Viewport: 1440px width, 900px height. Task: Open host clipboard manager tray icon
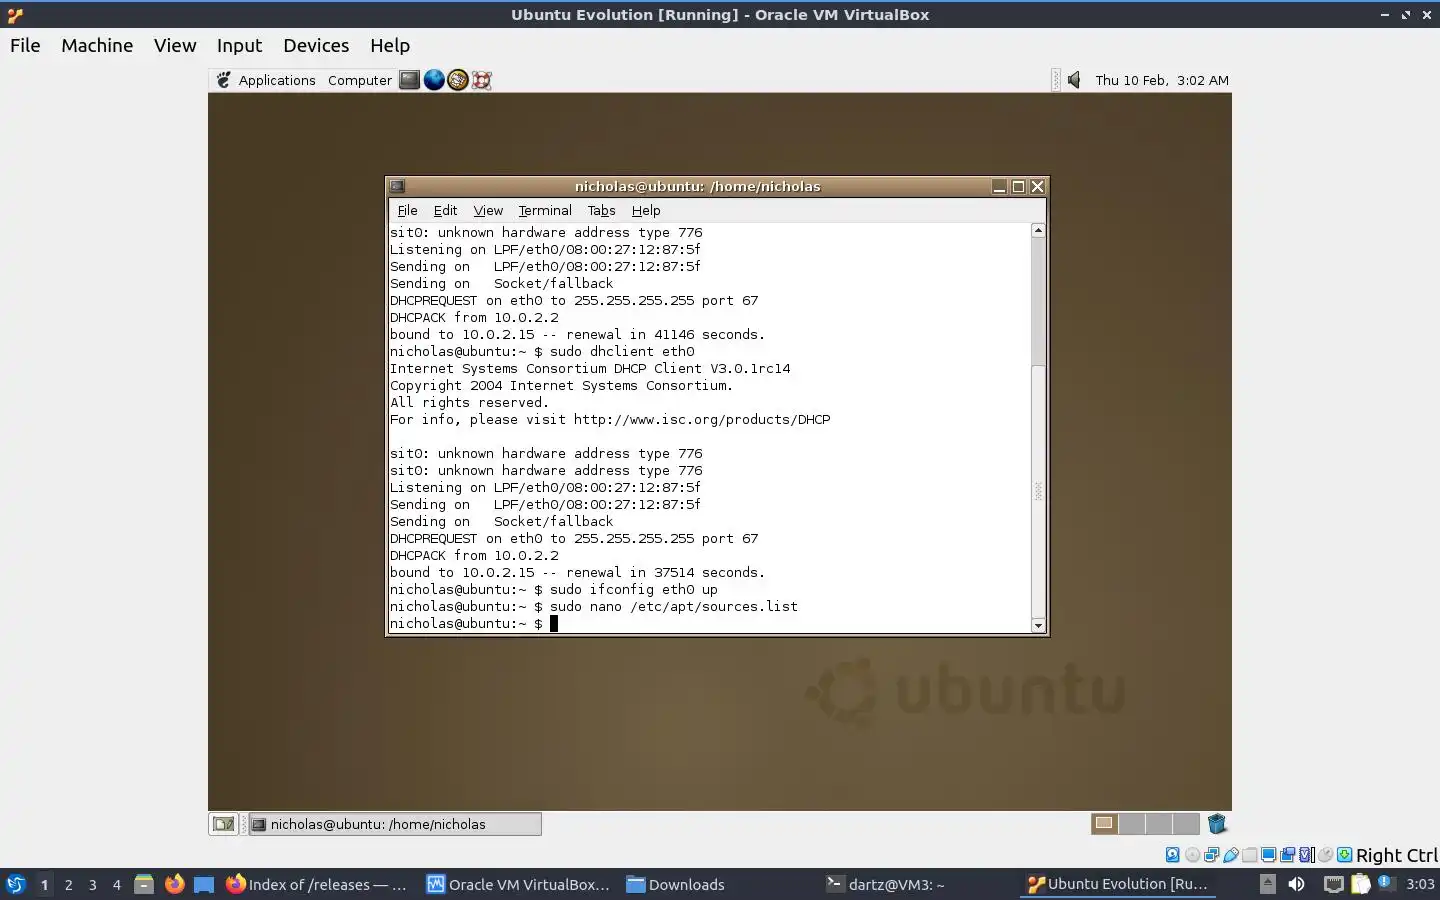[1360, 884]
